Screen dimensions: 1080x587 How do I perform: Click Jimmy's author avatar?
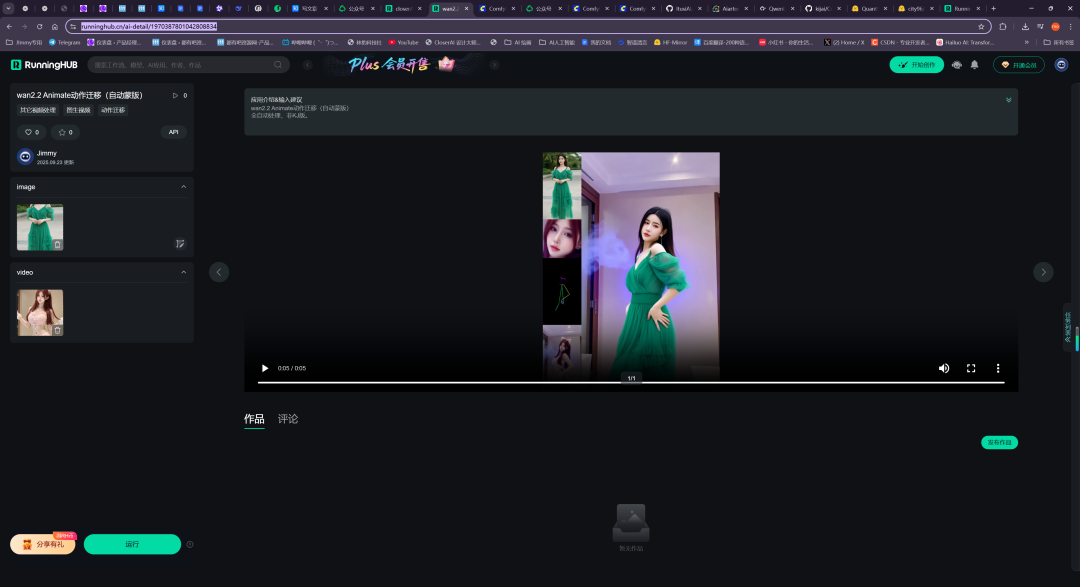25,157
